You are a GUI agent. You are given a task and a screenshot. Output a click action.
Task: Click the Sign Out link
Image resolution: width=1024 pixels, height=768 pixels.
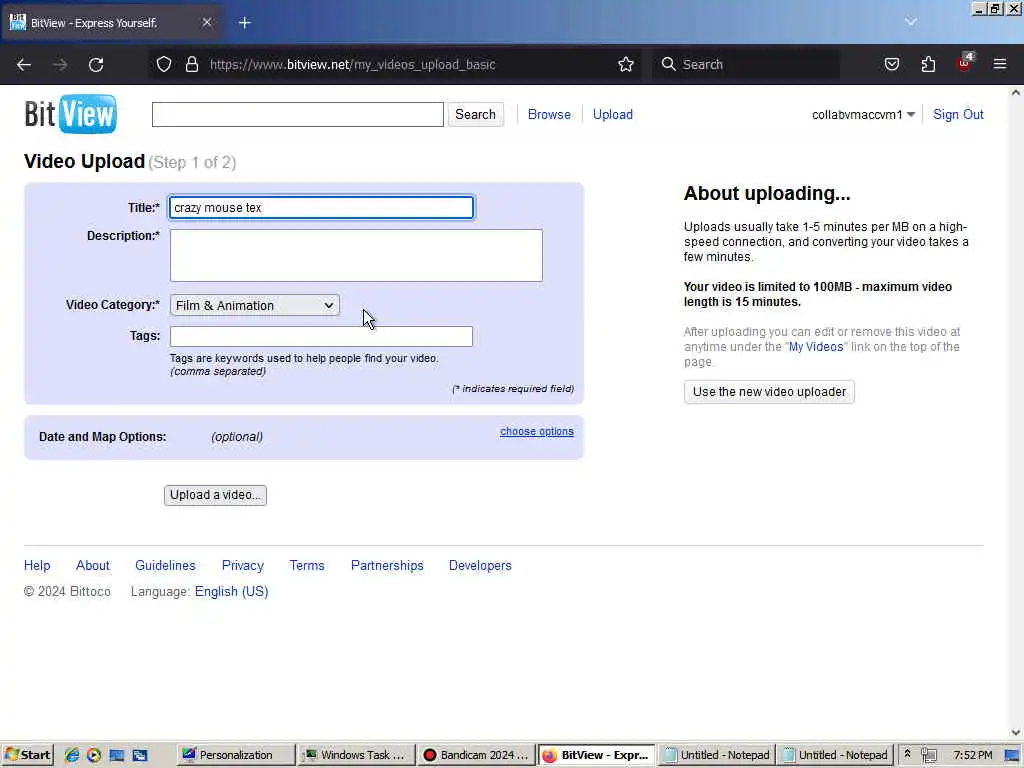point(958,114)
